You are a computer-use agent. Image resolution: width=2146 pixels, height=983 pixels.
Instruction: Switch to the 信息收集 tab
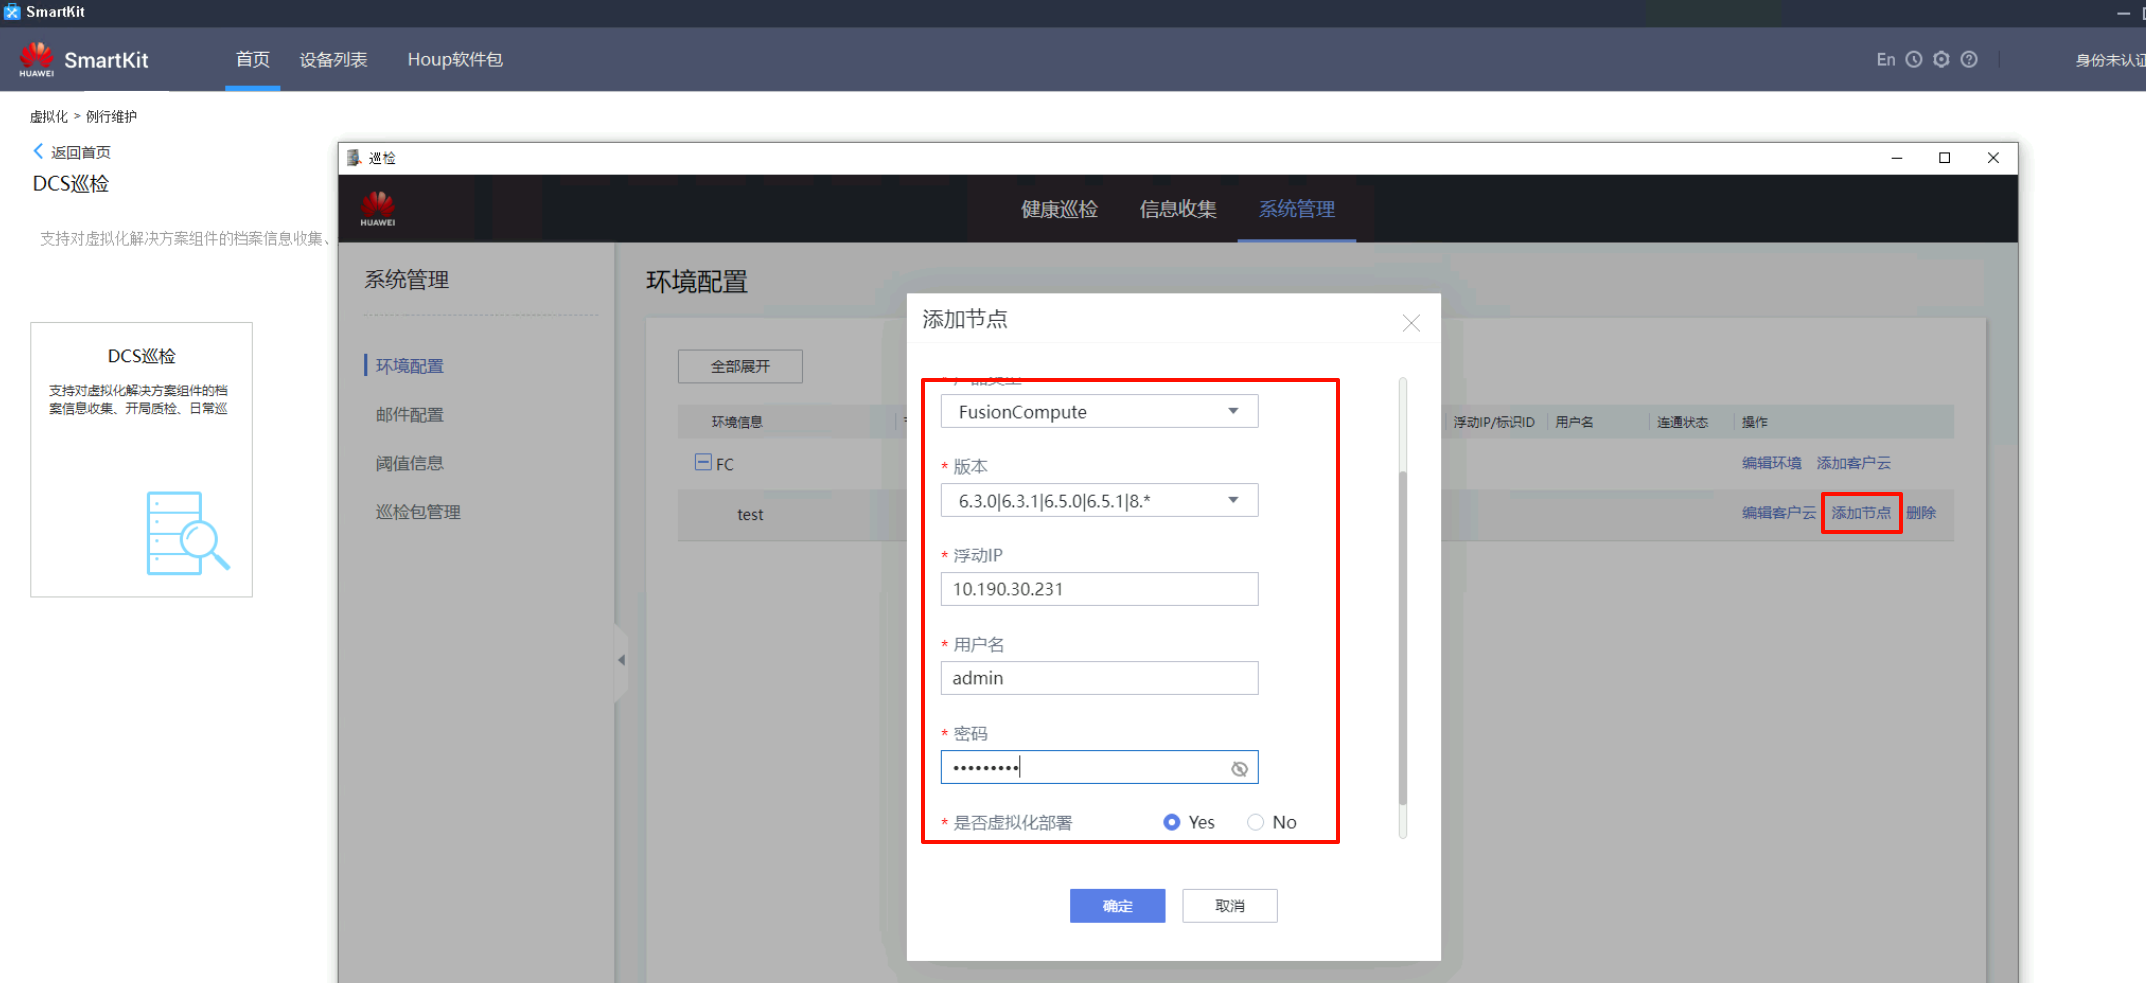click(x=1178, y=209)
